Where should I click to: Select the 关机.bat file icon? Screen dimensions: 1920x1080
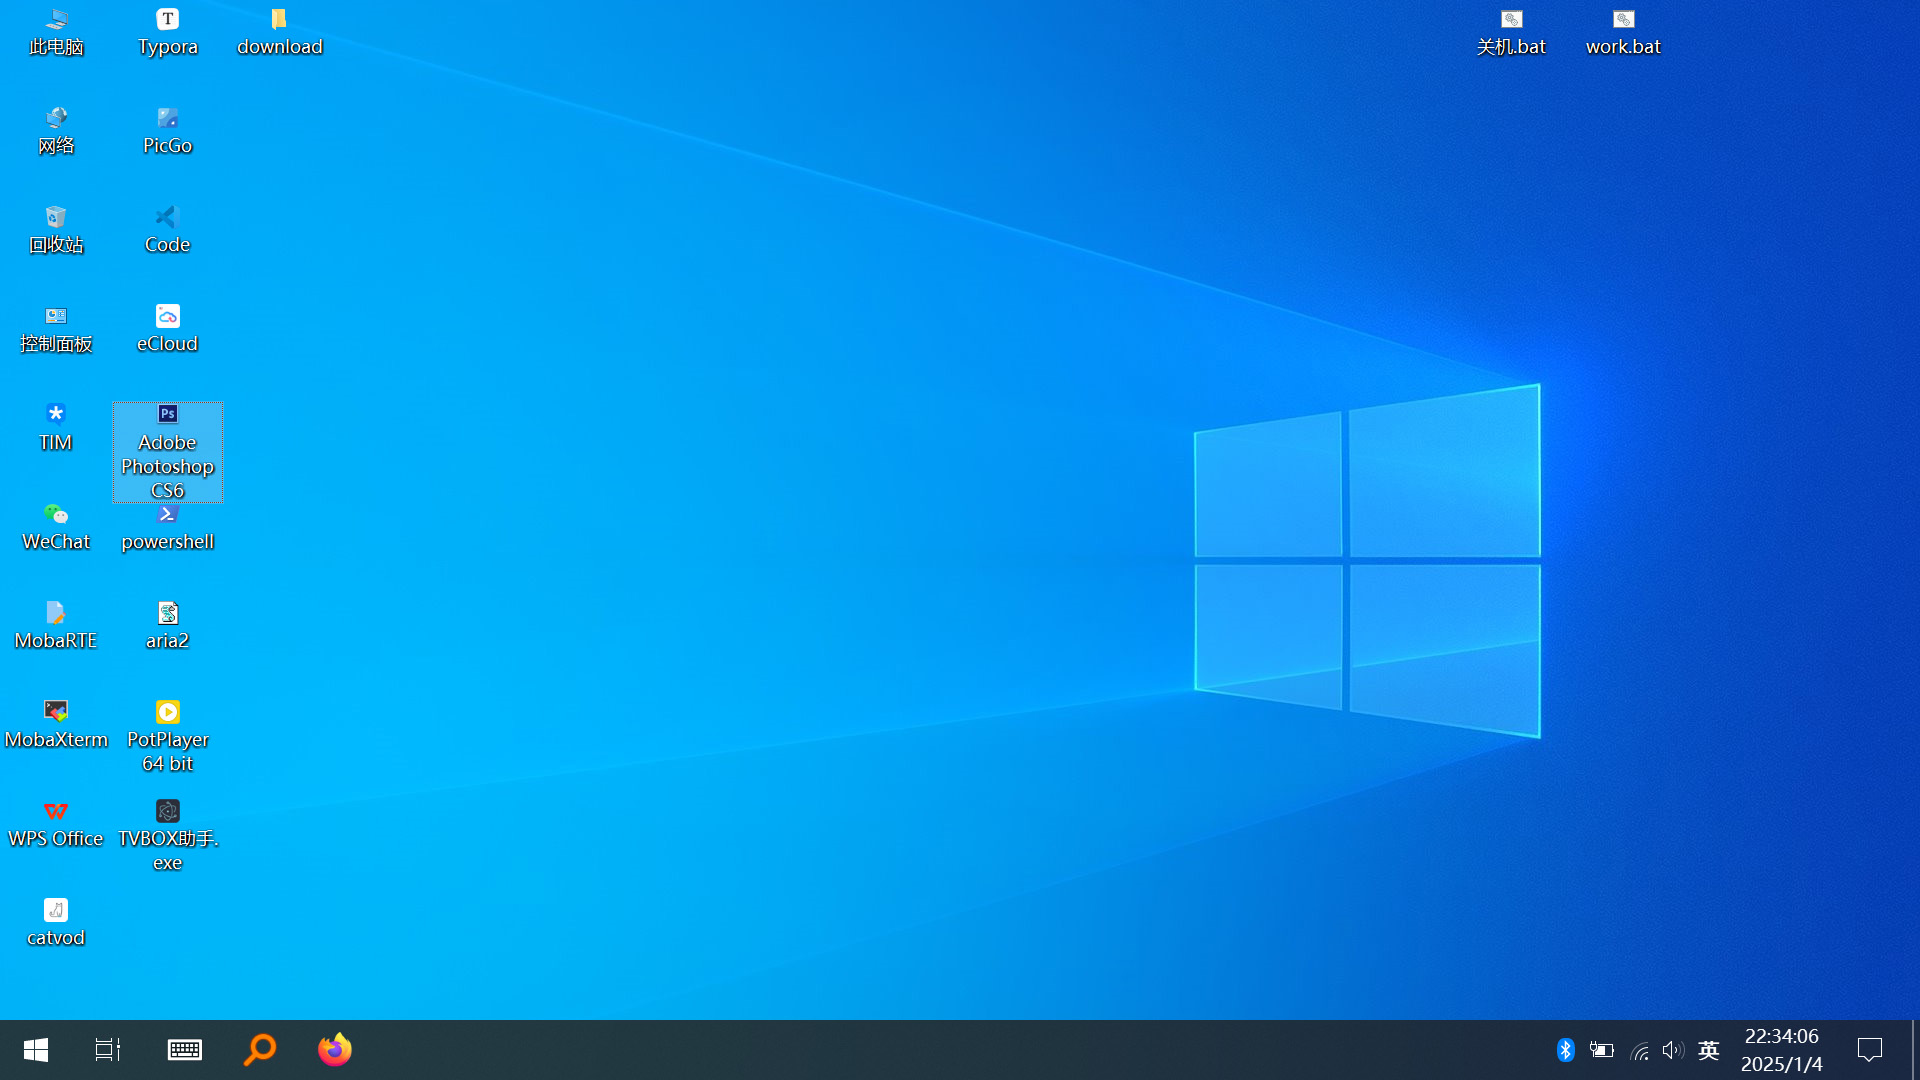point(1512,32)
